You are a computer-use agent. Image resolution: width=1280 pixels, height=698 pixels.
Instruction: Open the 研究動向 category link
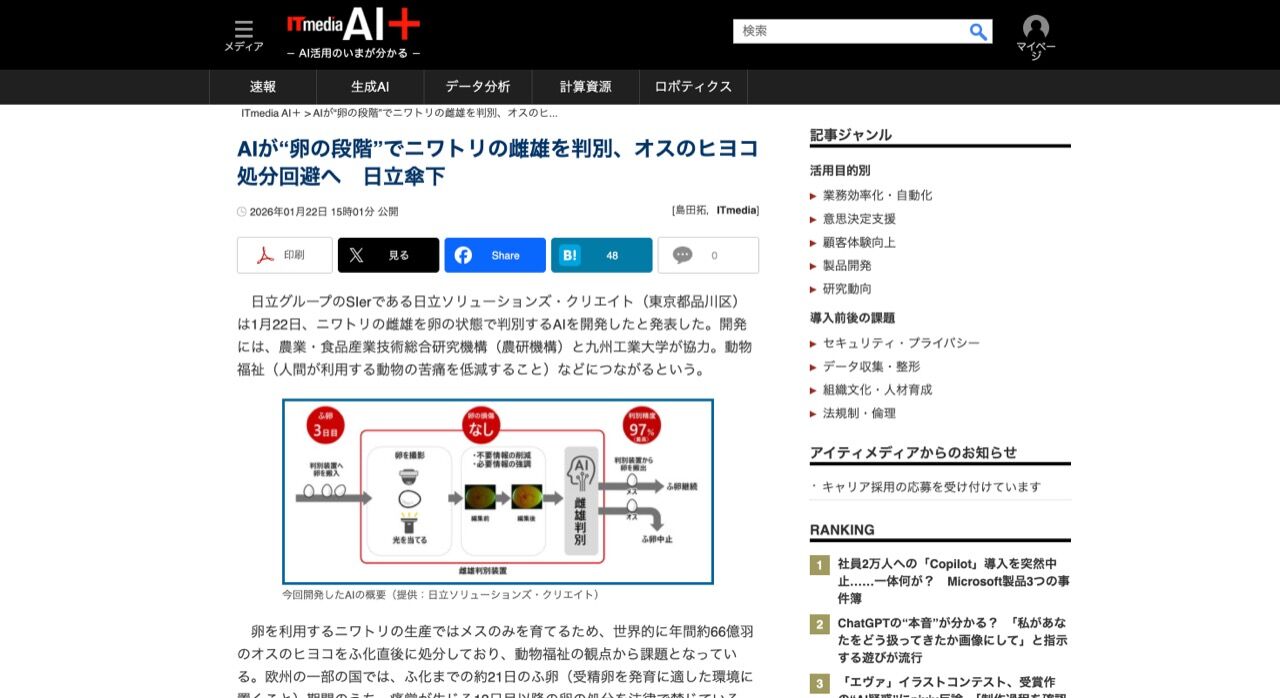[x=847, y=289]
